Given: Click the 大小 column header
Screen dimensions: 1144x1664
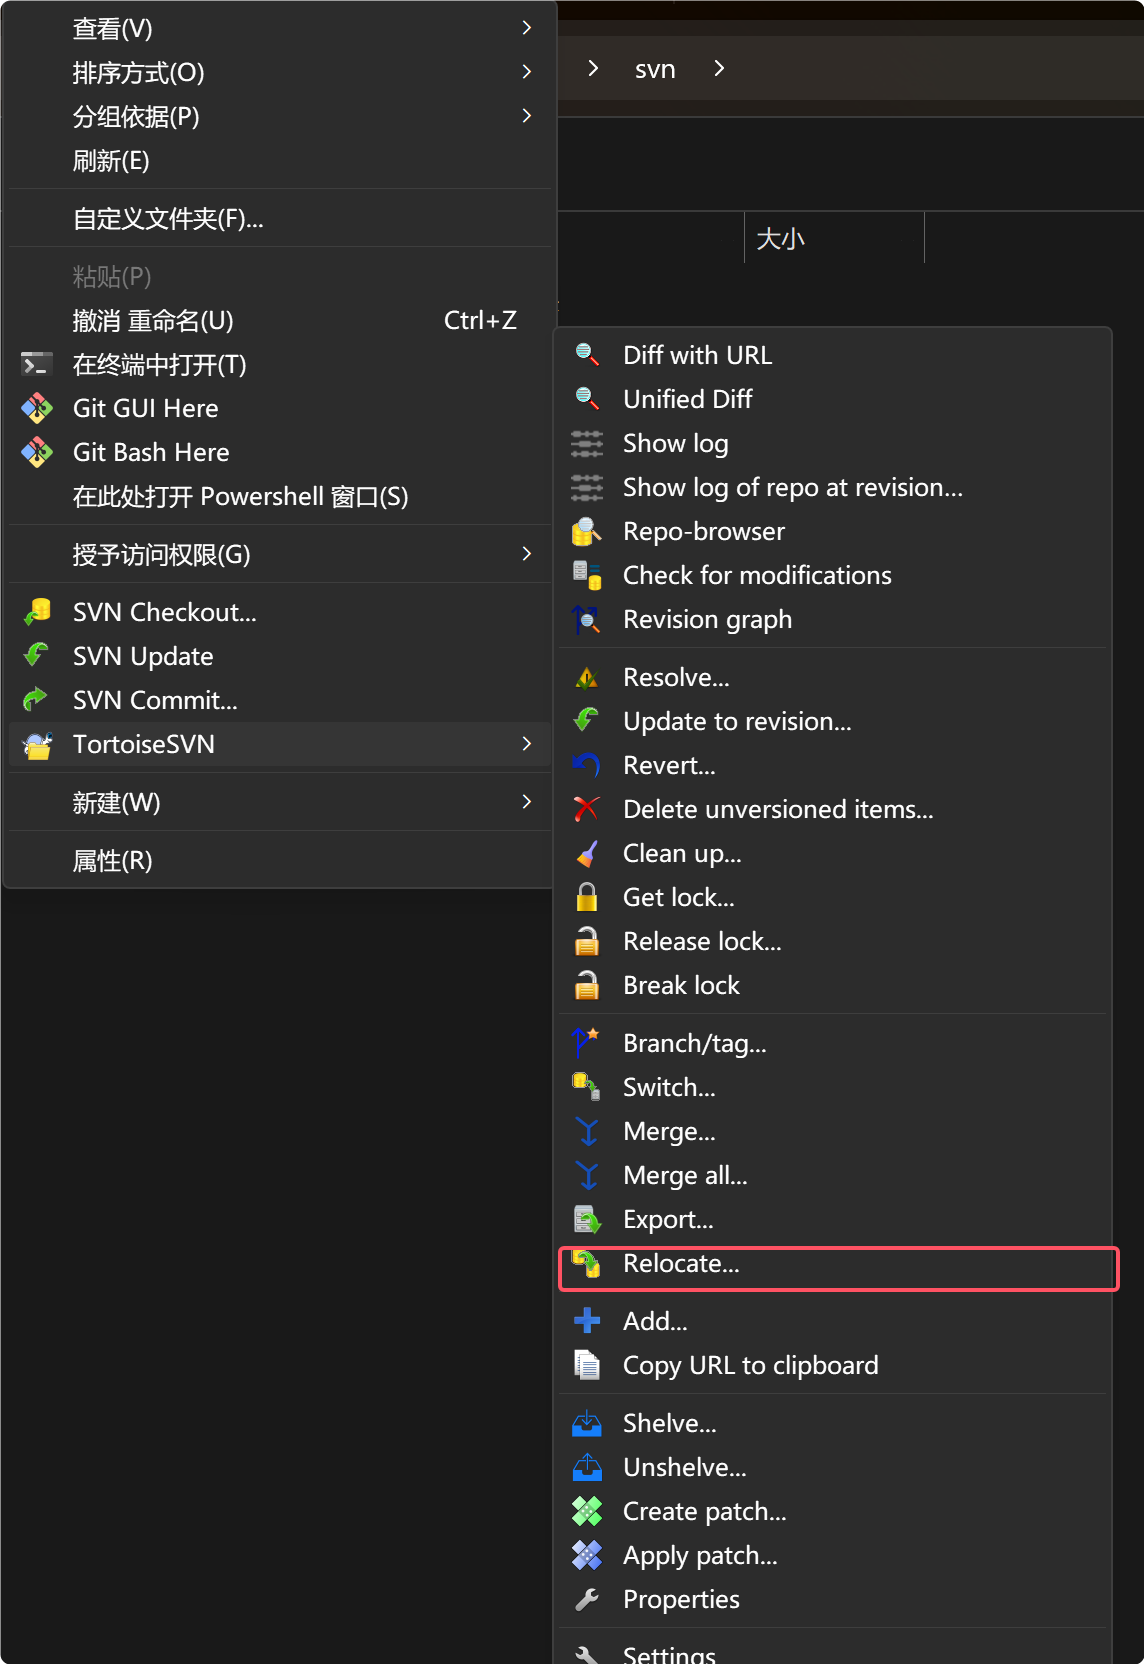Looking at the screenshot, I should [x=834, y=238].
